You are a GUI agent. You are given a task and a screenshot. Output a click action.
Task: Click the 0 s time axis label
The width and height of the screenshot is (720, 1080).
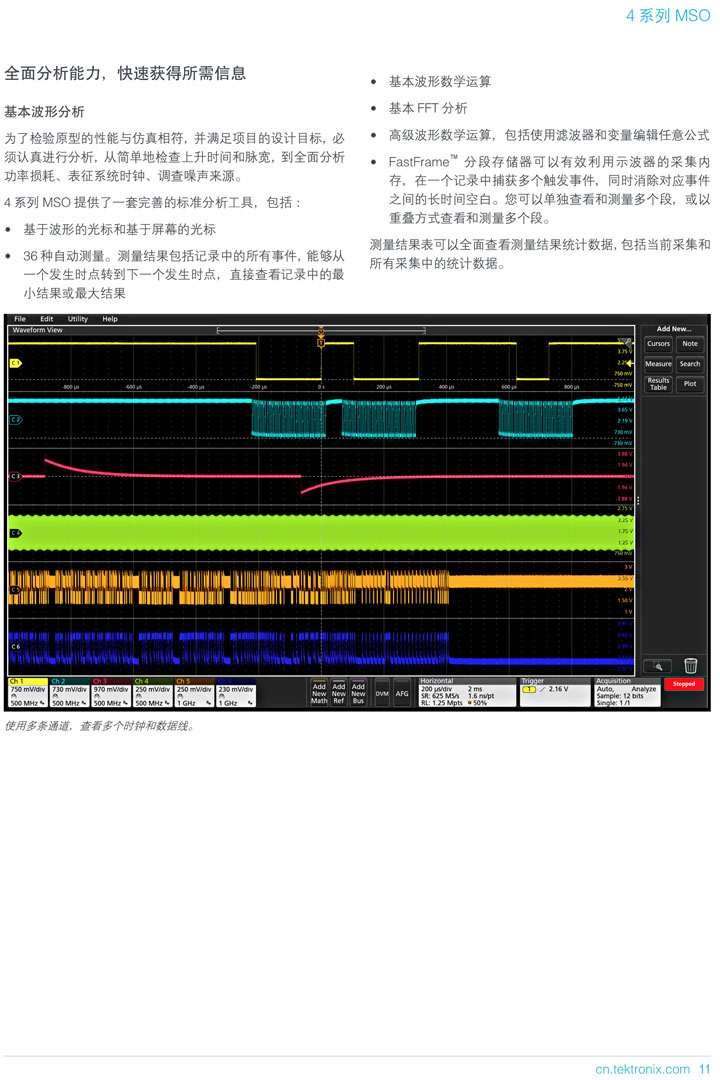pyautogui.click(x=321, y=387)
